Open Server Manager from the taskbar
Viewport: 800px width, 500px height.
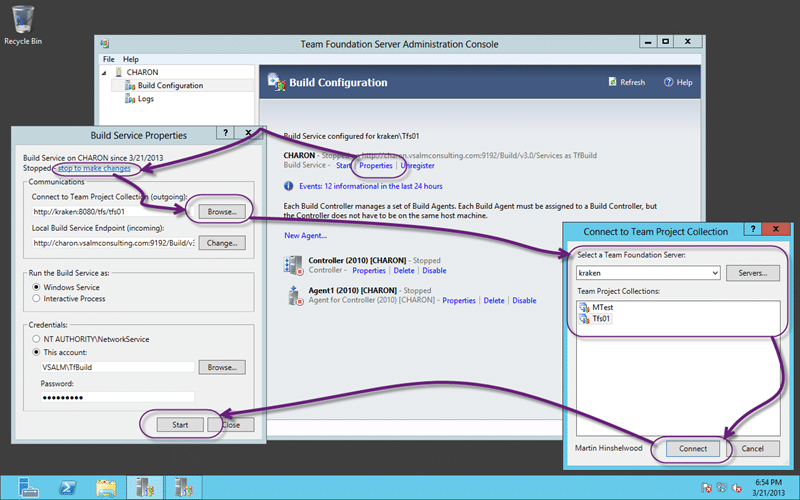28,488
